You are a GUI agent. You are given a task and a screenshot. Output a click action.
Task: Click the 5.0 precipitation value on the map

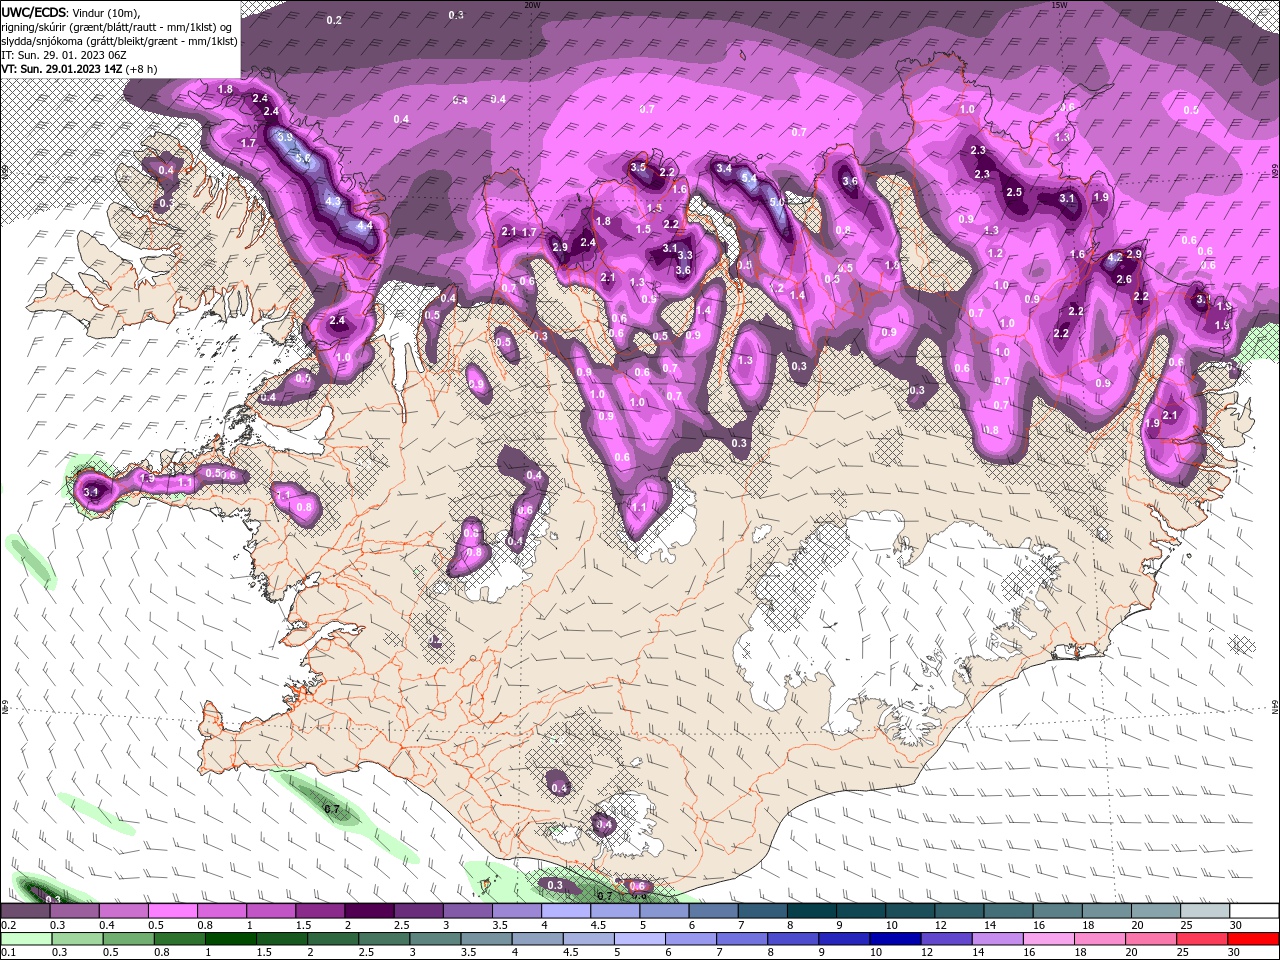point(777,201)
